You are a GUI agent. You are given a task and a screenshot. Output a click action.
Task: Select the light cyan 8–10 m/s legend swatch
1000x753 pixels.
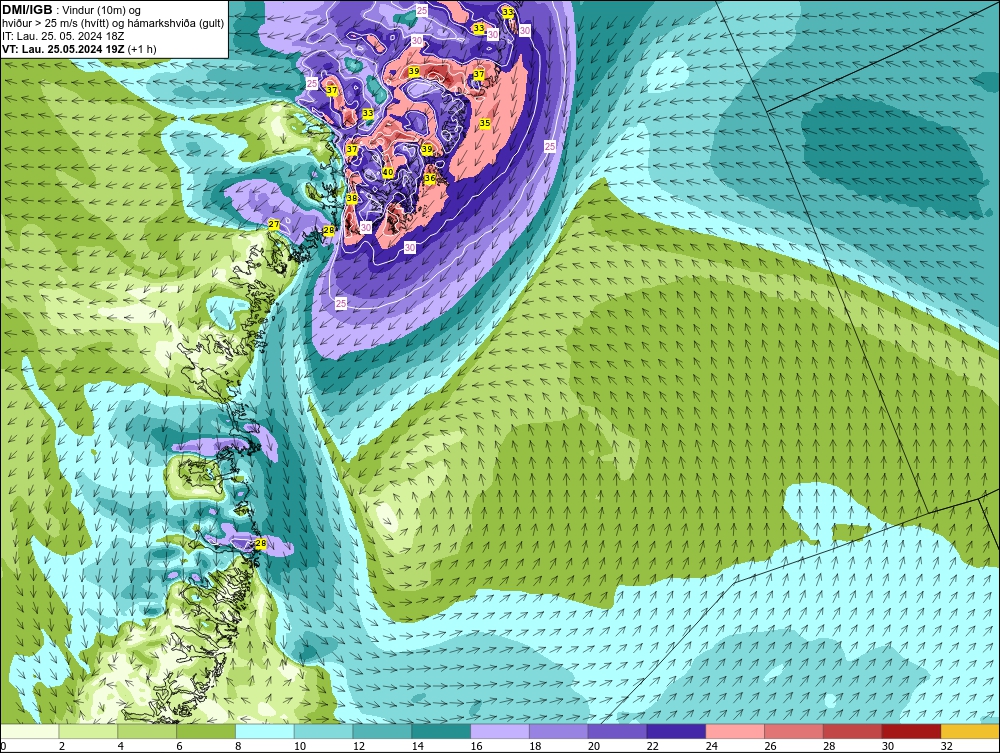coord(265,731)
